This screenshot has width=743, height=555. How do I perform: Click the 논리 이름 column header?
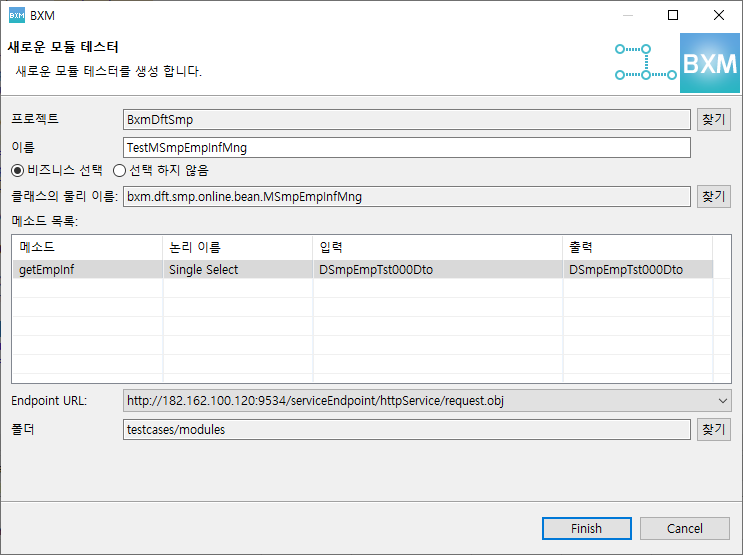236,247
